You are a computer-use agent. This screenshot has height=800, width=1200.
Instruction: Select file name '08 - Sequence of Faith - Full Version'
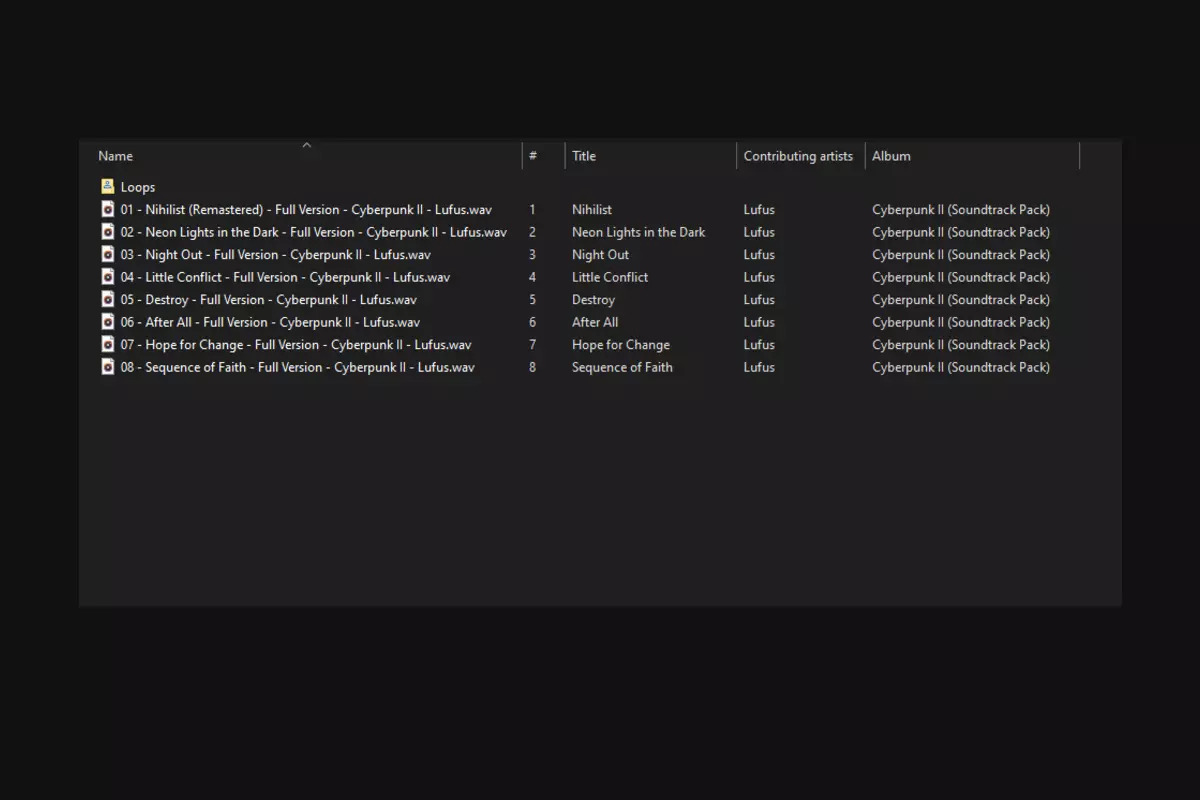[298, 367]
